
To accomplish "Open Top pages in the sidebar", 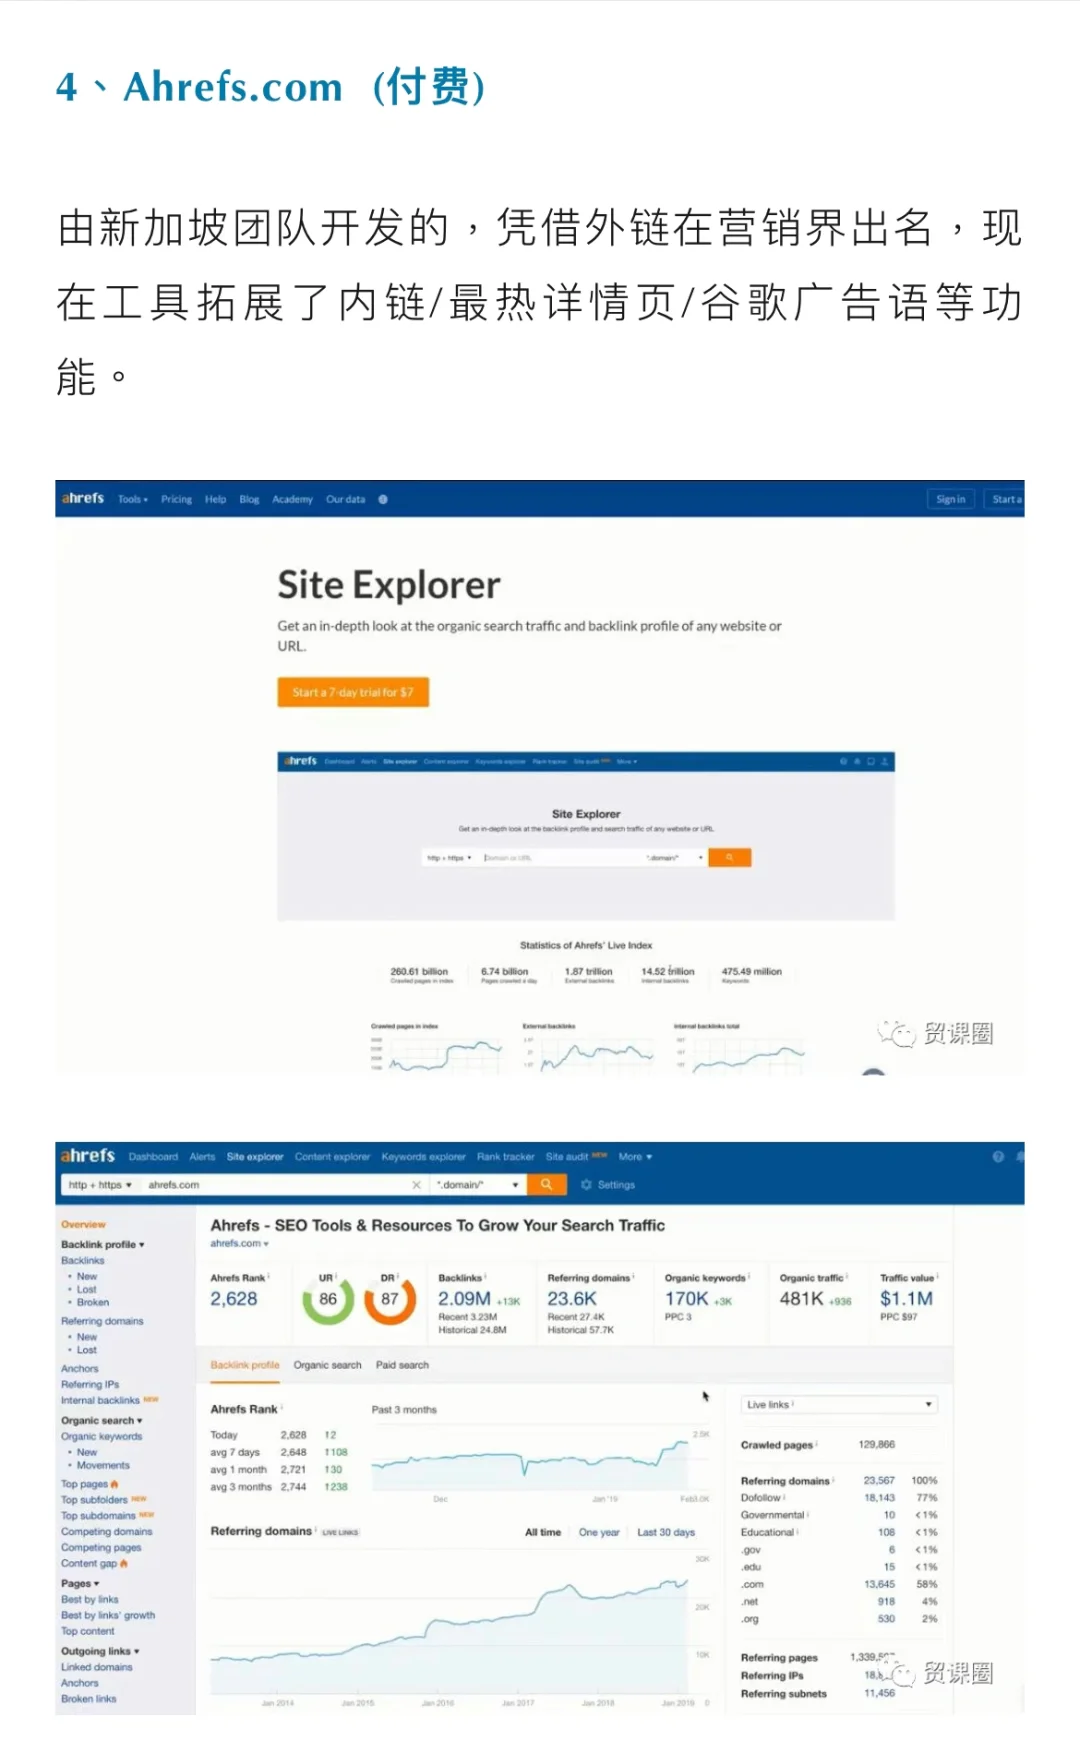I will pyautogui.click(x=84, y=1485).
